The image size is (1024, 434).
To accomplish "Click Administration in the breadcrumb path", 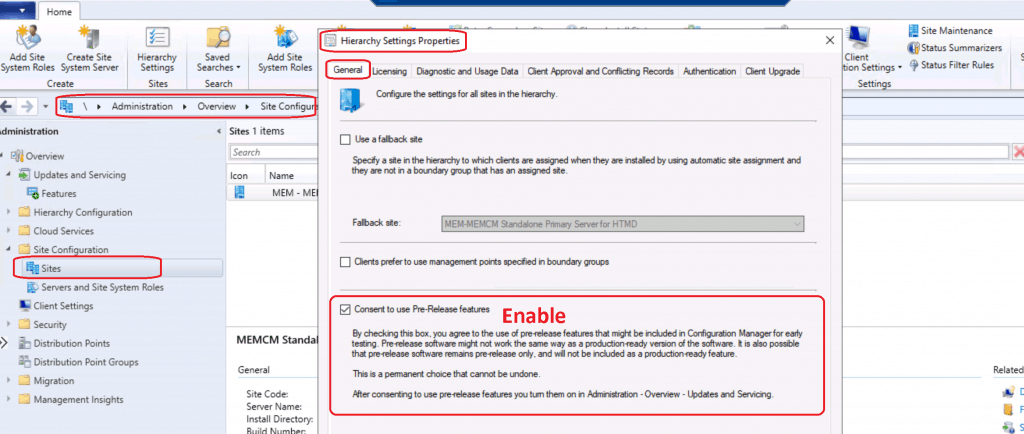I will [142, 106].
